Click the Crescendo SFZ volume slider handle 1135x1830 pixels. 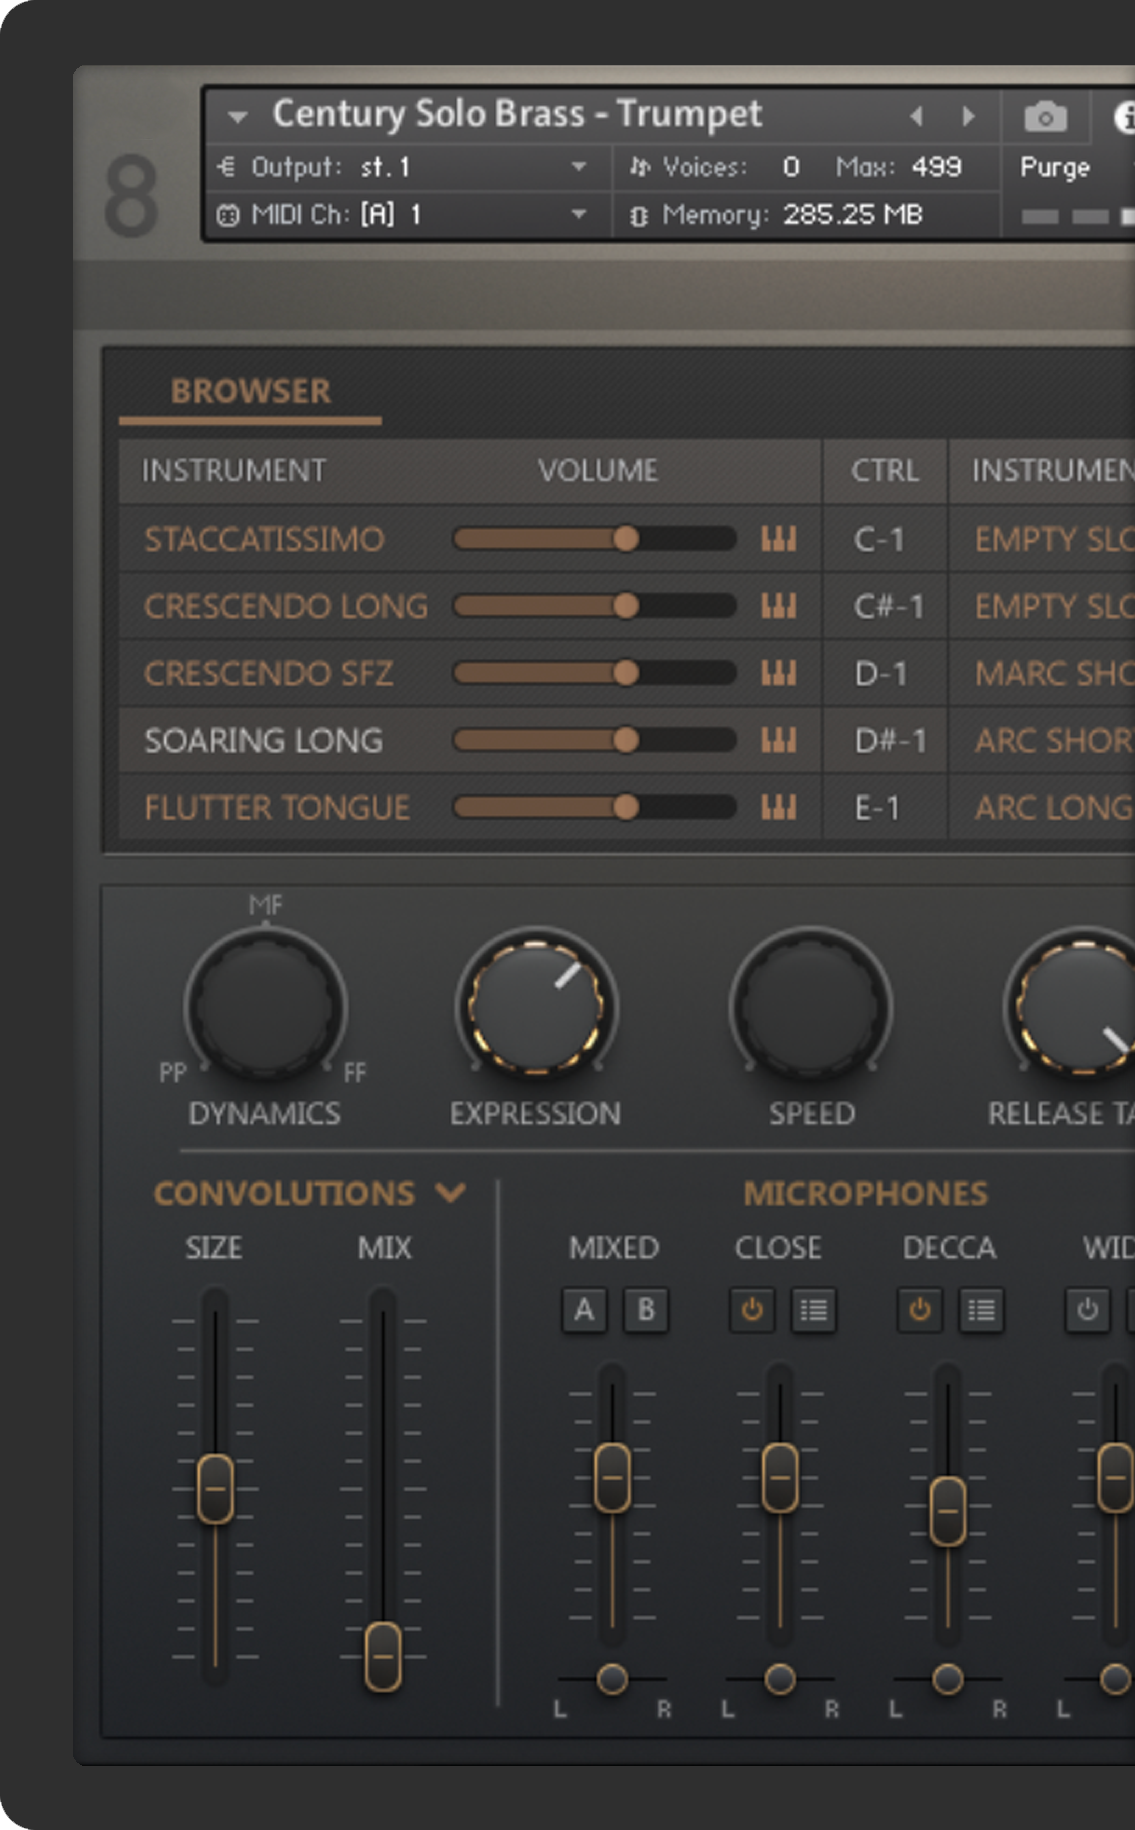[626, 673]
